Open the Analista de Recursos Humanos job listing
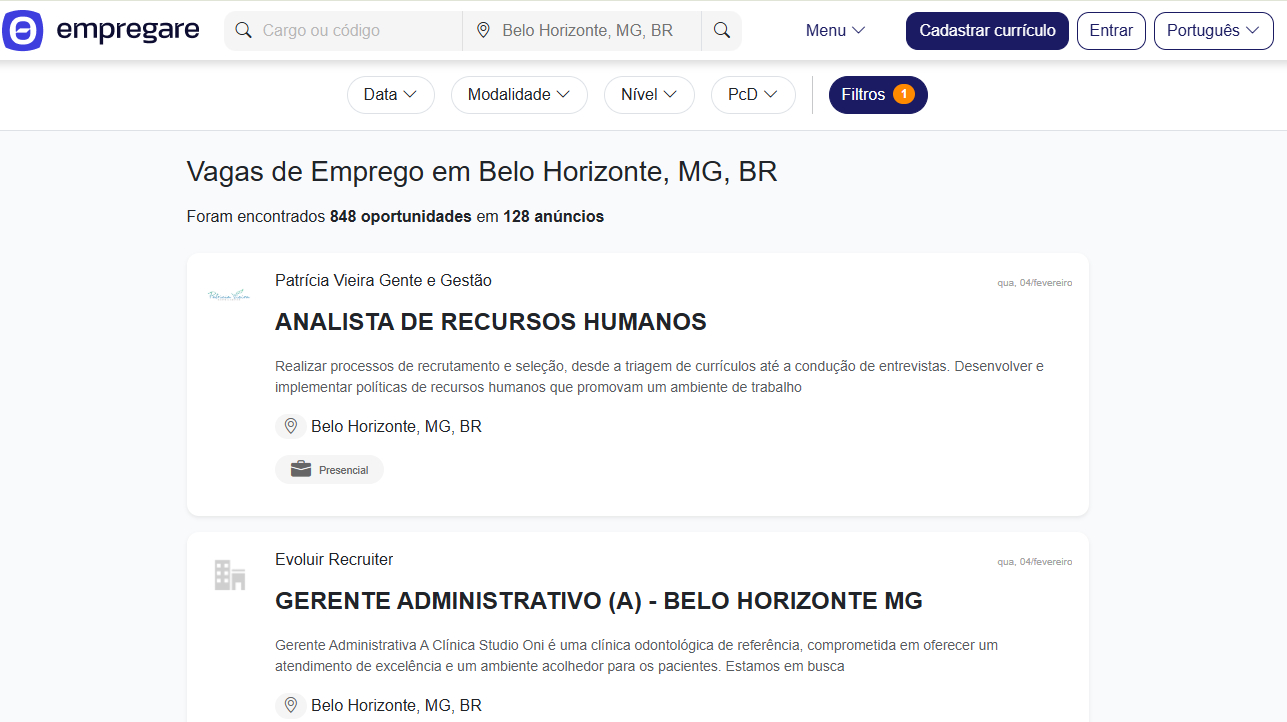Image resolution: width=1287 pixels, height=722 pixels. point(490,322)
